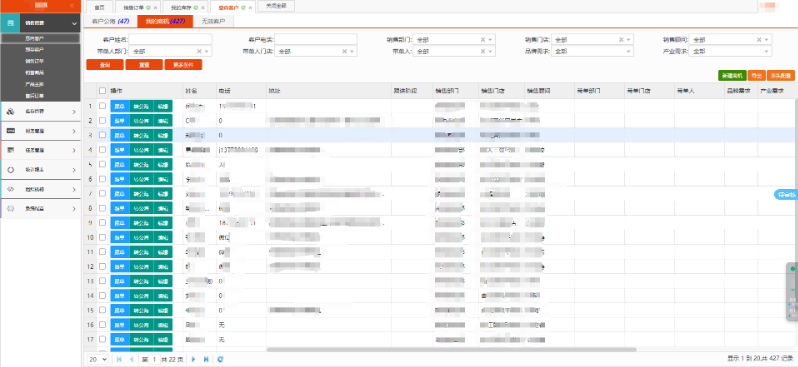
Task: Open the 带单人部门 dropdown
Action: pyautogui.click(x=207, y=51)
